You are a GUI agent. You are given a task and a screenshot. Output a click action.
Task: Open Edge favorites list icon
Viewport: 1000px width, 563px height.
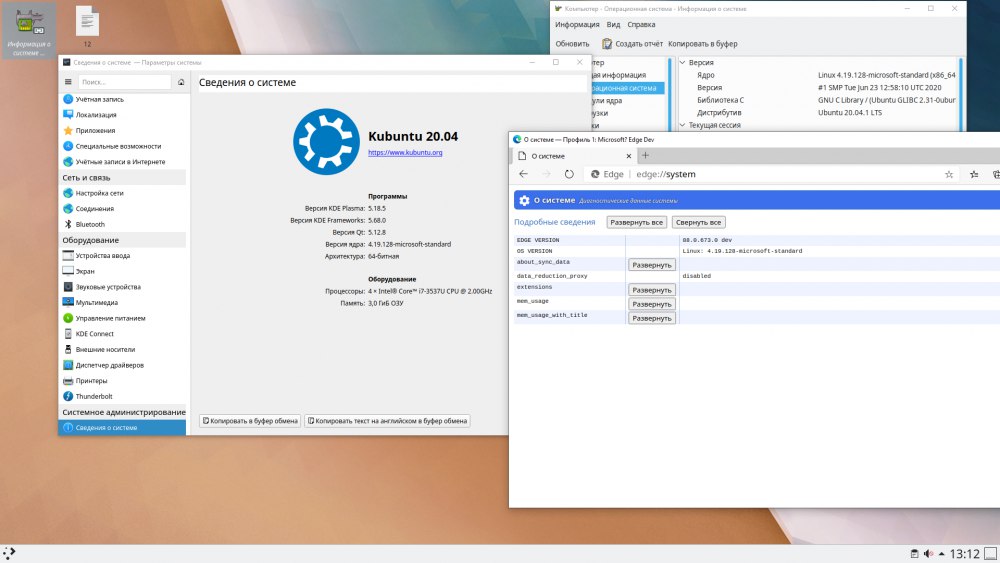pos(974,174)
